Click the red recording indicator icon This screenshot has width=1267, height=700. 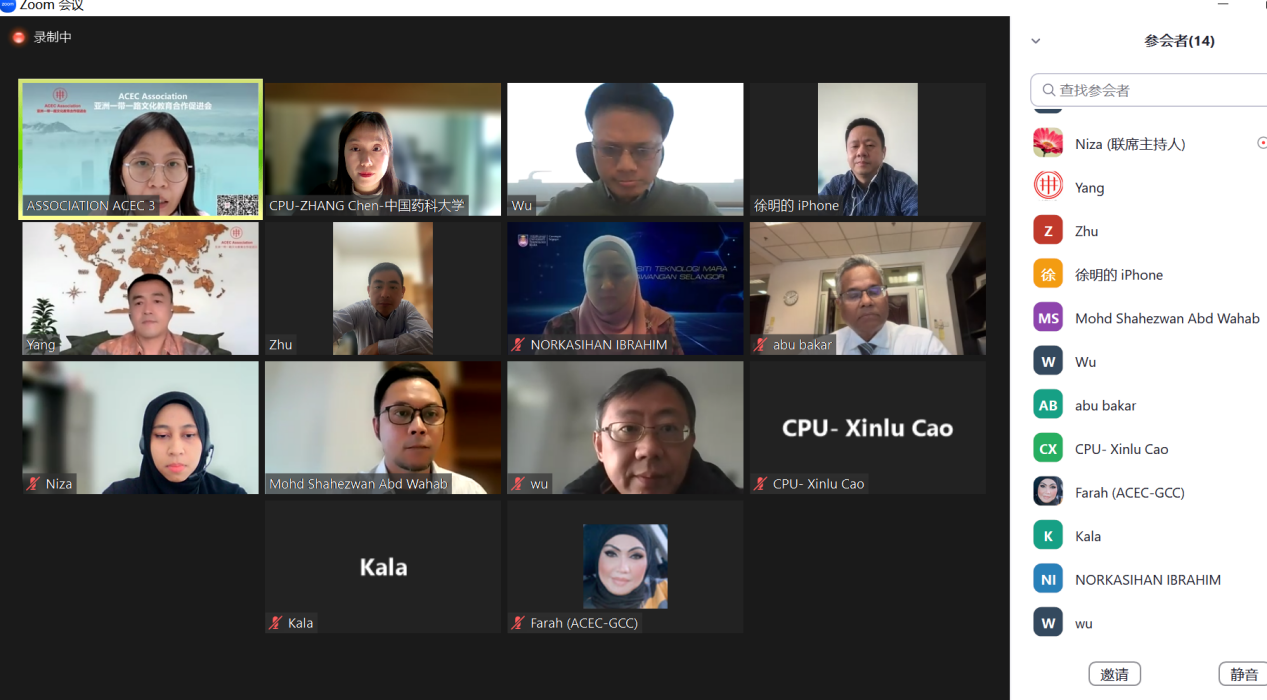pos(18,38)
